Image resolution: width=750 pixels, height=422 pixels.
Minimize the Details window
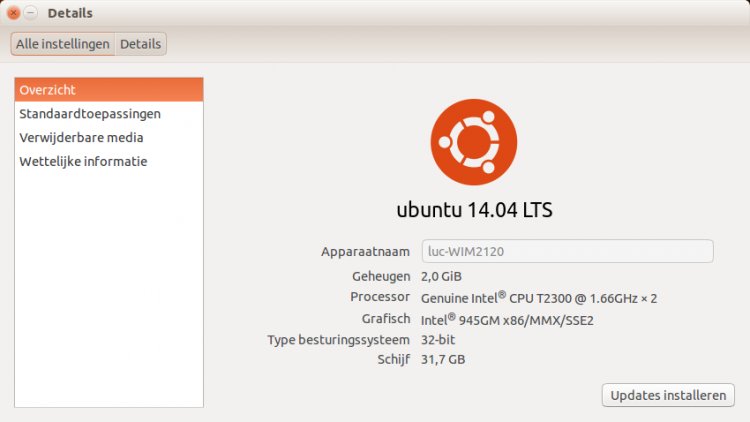tap(31, 13)
